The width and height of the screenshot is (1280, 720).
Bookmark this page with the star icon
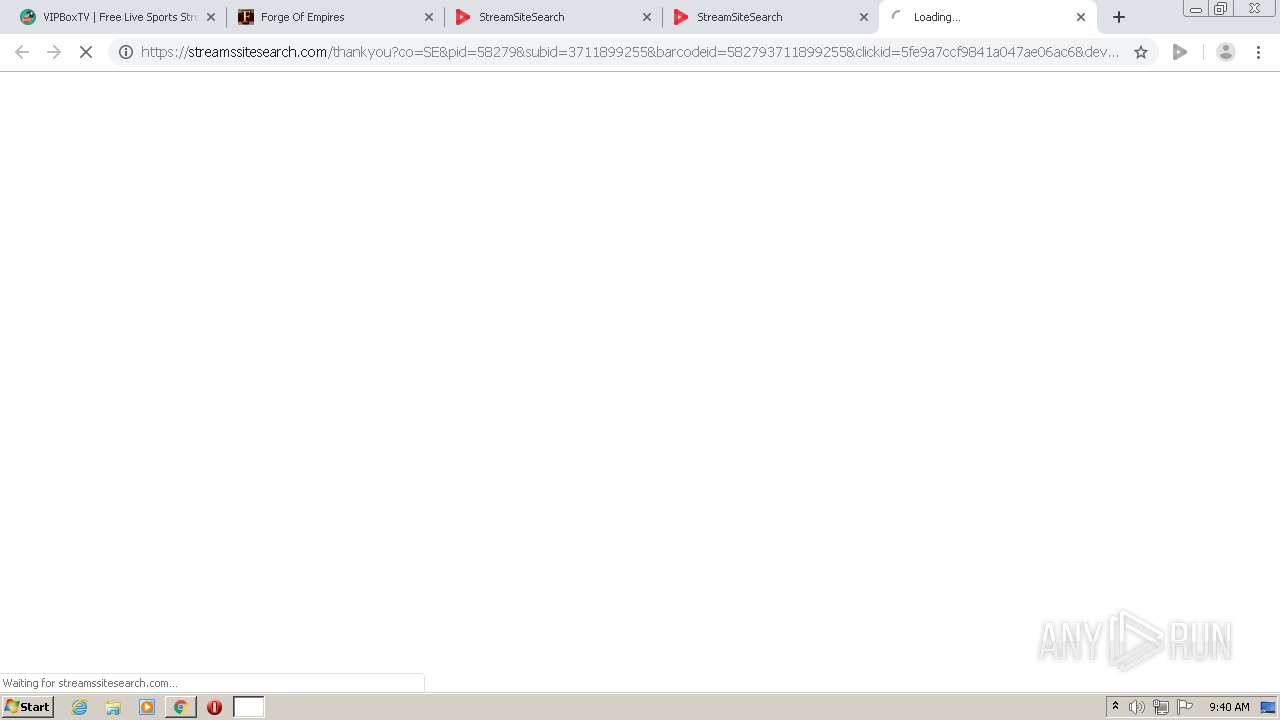point(1141,52)
